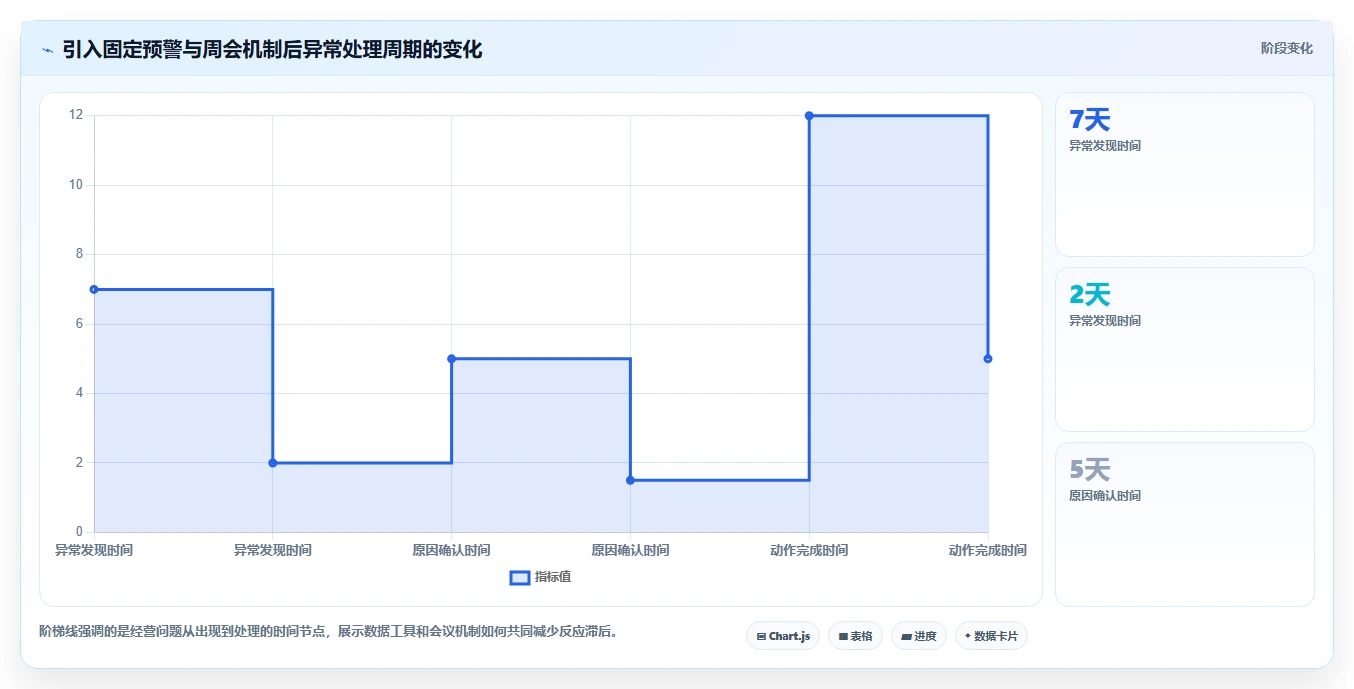
Task: Open the 7天 metric card
Action: (1184, 175)
